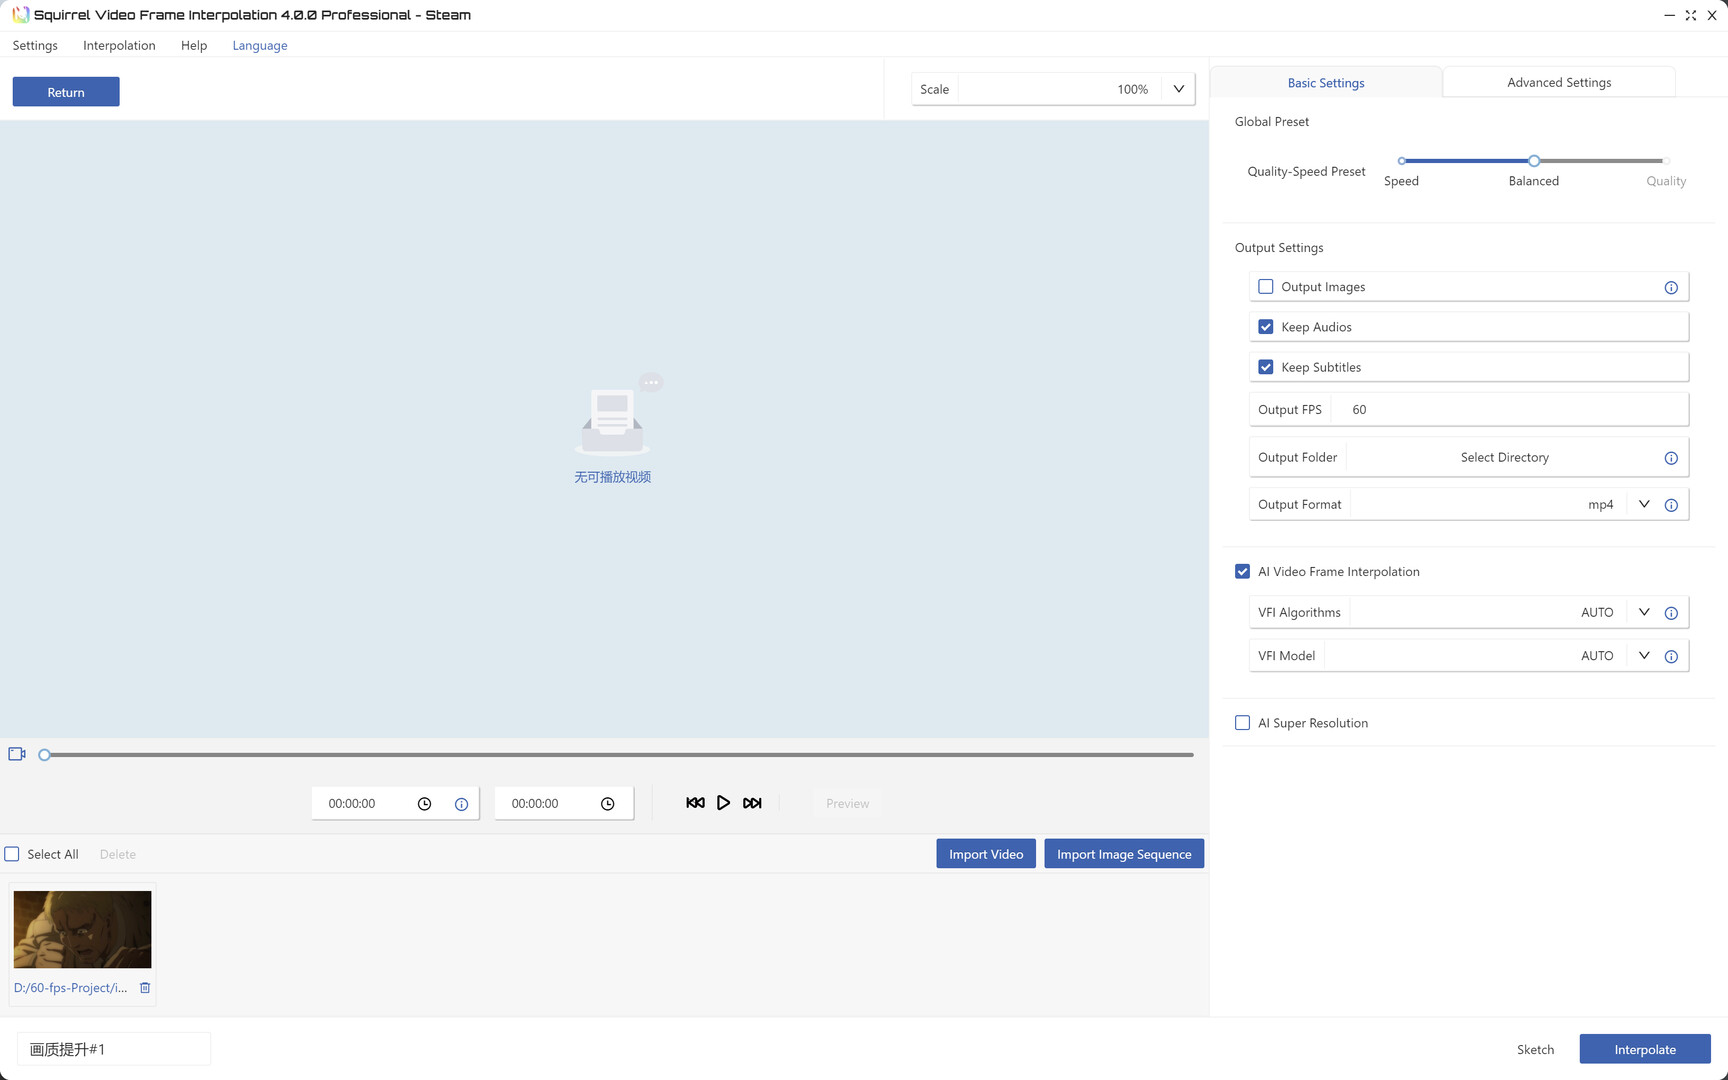Screen dimensions: 1728x1080
Task: Expand the Output Format dropdown
Action: pos(1643,505)
